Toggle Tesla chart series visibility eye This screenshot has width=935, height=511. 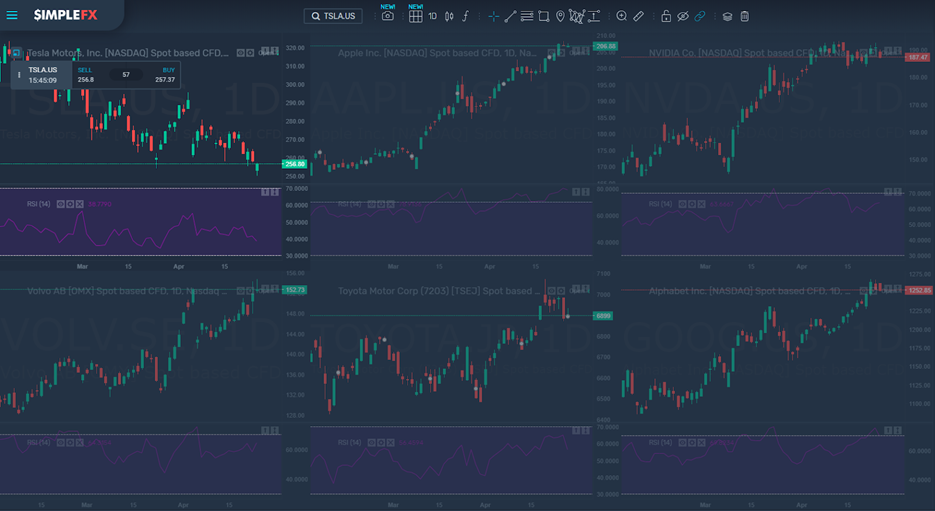240,53
